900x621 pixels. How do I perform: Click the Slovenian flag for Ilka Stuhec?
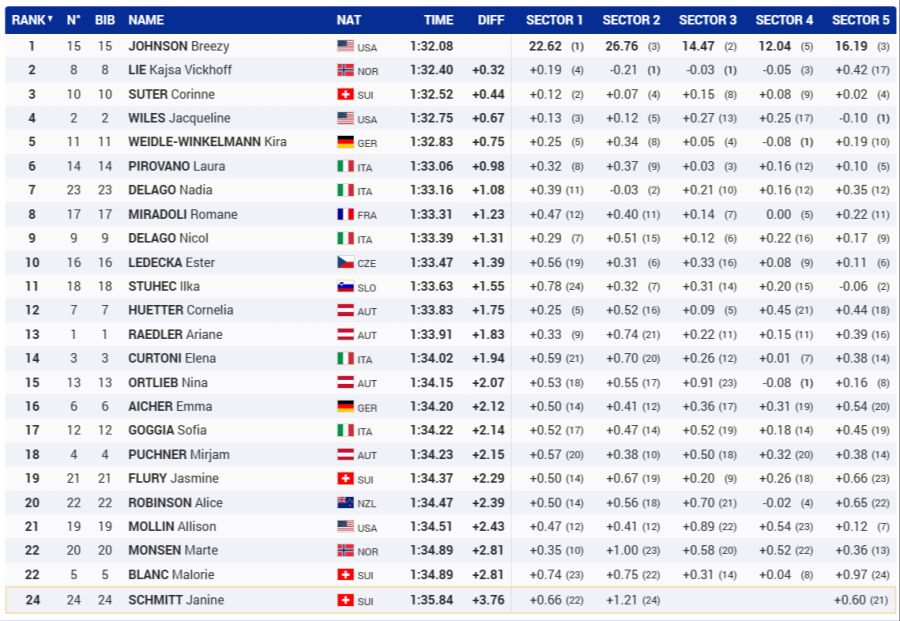pos(346,286)
